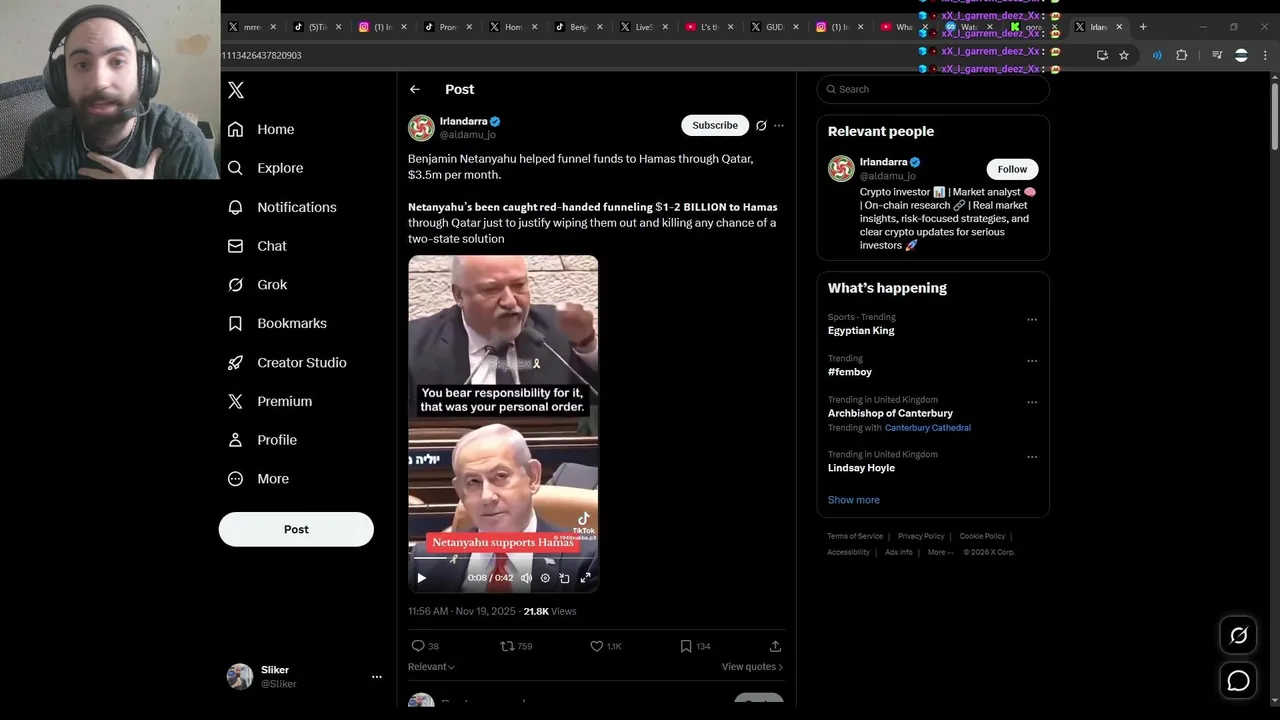Click the X logo in the sidebar
The height and width of the screenshot is (720, 1280).
coord(236,90)
